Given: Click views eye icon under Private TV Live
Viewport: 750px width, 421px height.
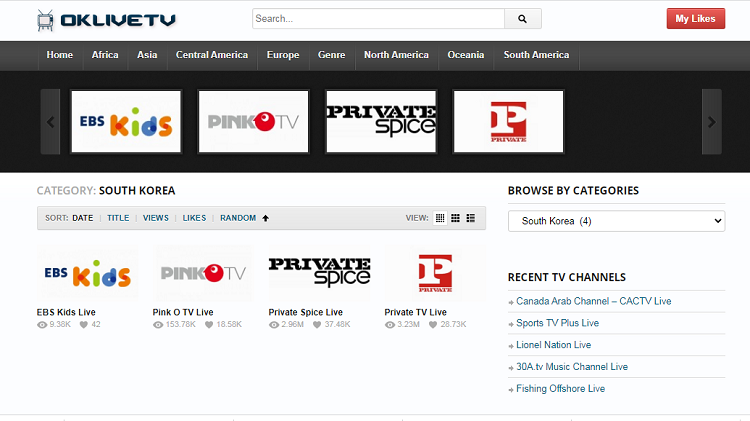Looking at the screenshot, I should pyautogui.click(x=390, y=325).
